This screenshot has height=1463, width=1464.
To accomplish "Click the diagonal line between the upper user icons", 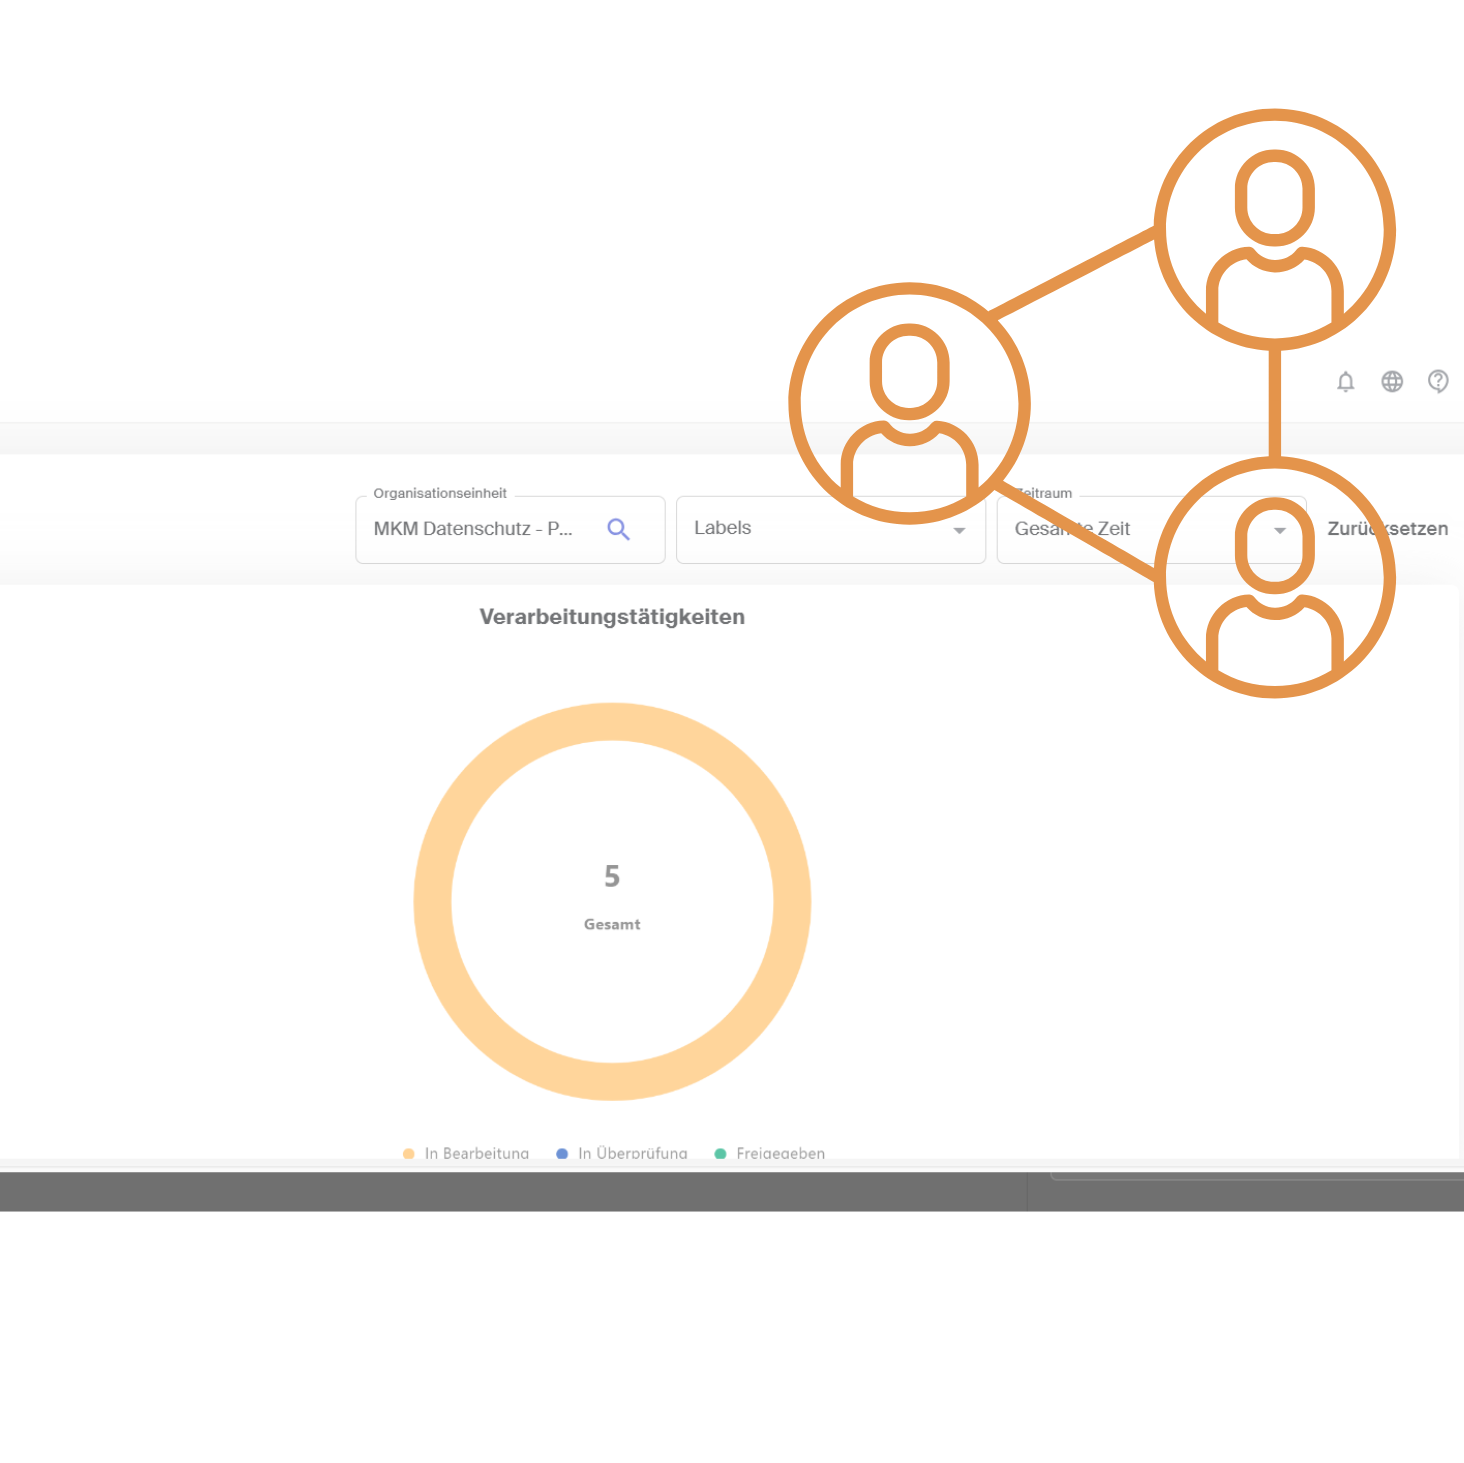I will (1072, 273).
